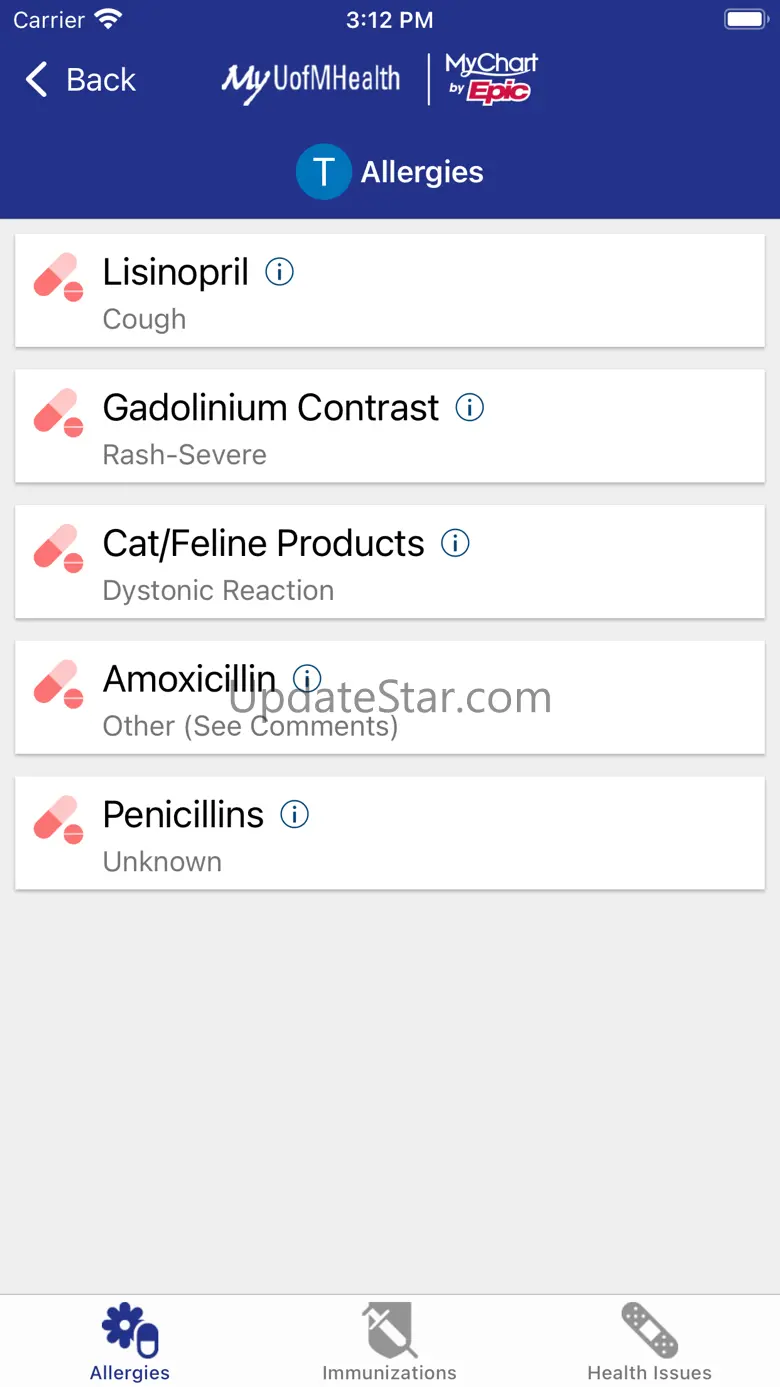Viewport: 780px width, 1387px height.
Task: Tap the MyChart by Epic logo
Action: click(491, 79)
